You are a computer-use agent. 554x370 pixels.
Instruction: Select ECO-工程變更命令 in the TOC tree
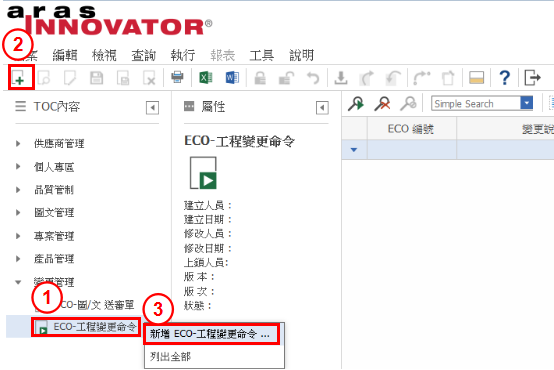tap(95, 327)
